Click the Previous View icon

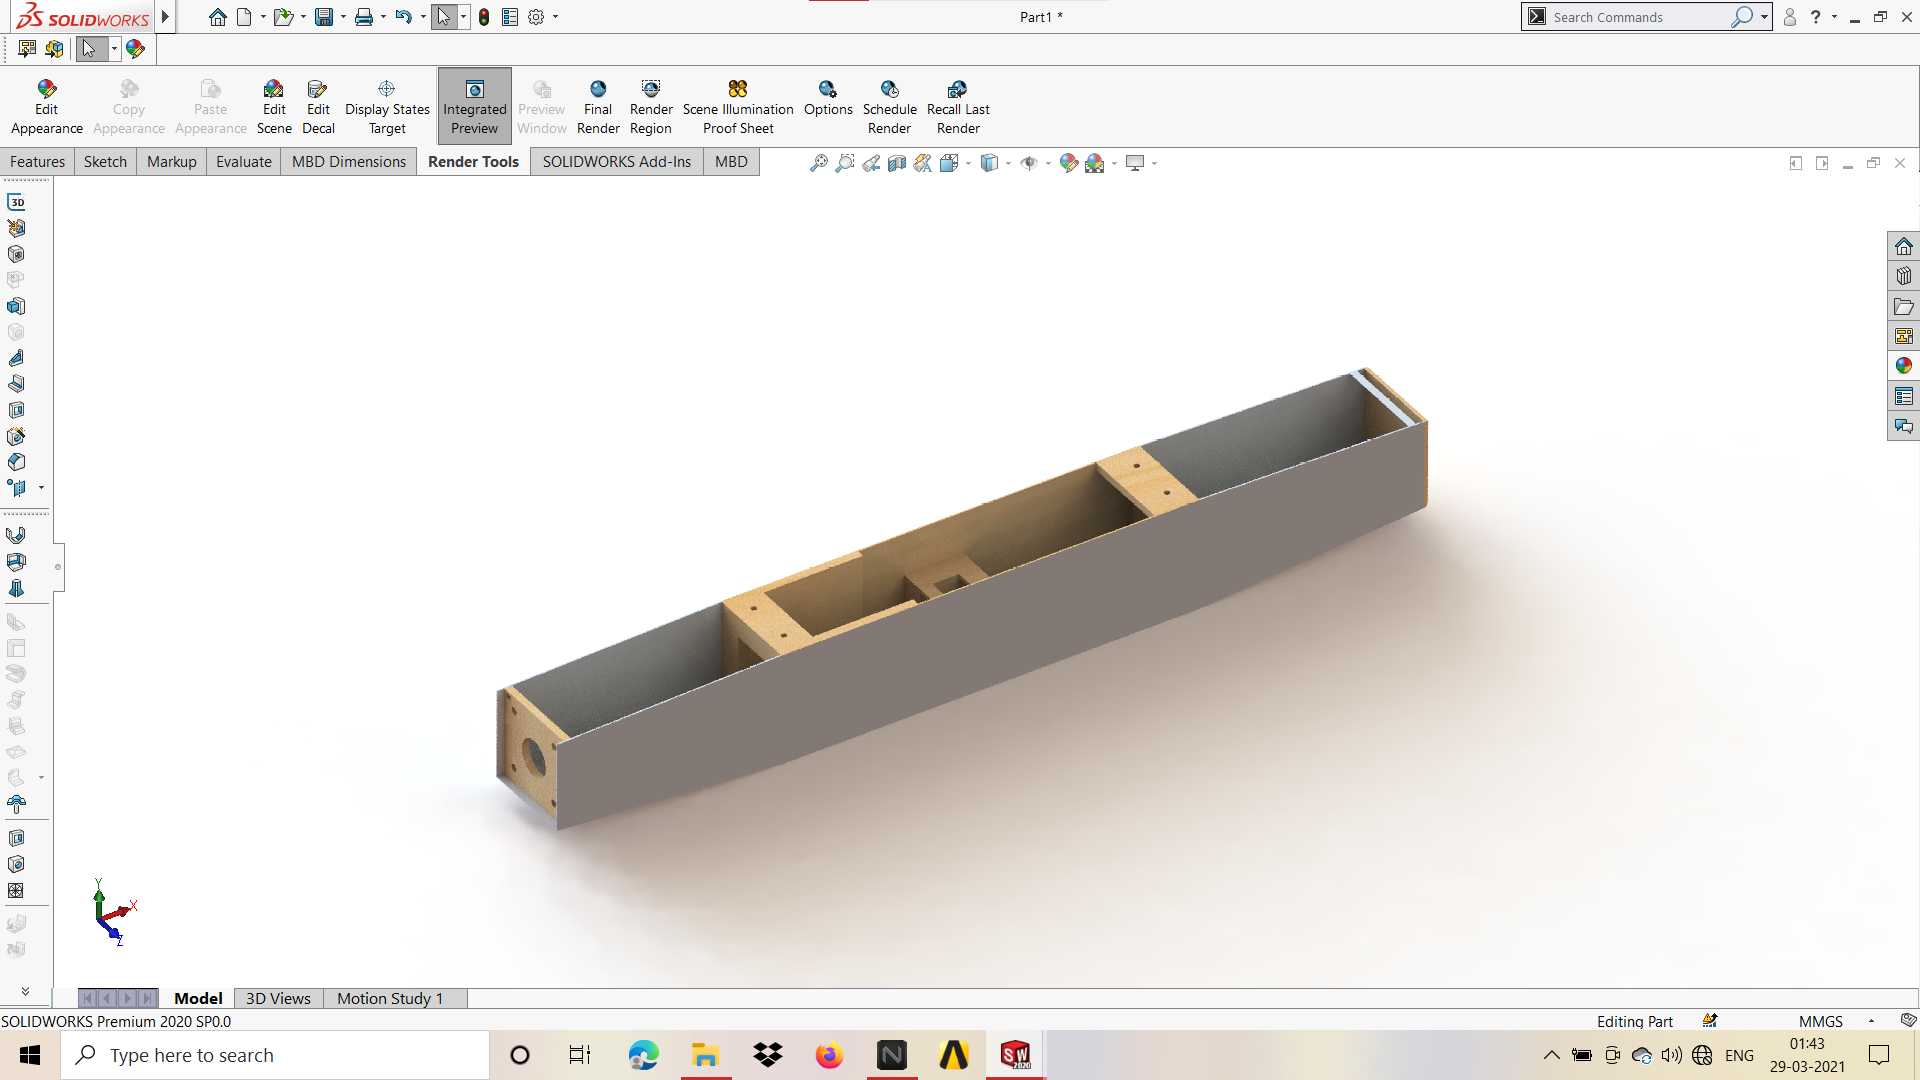point(871,163)
